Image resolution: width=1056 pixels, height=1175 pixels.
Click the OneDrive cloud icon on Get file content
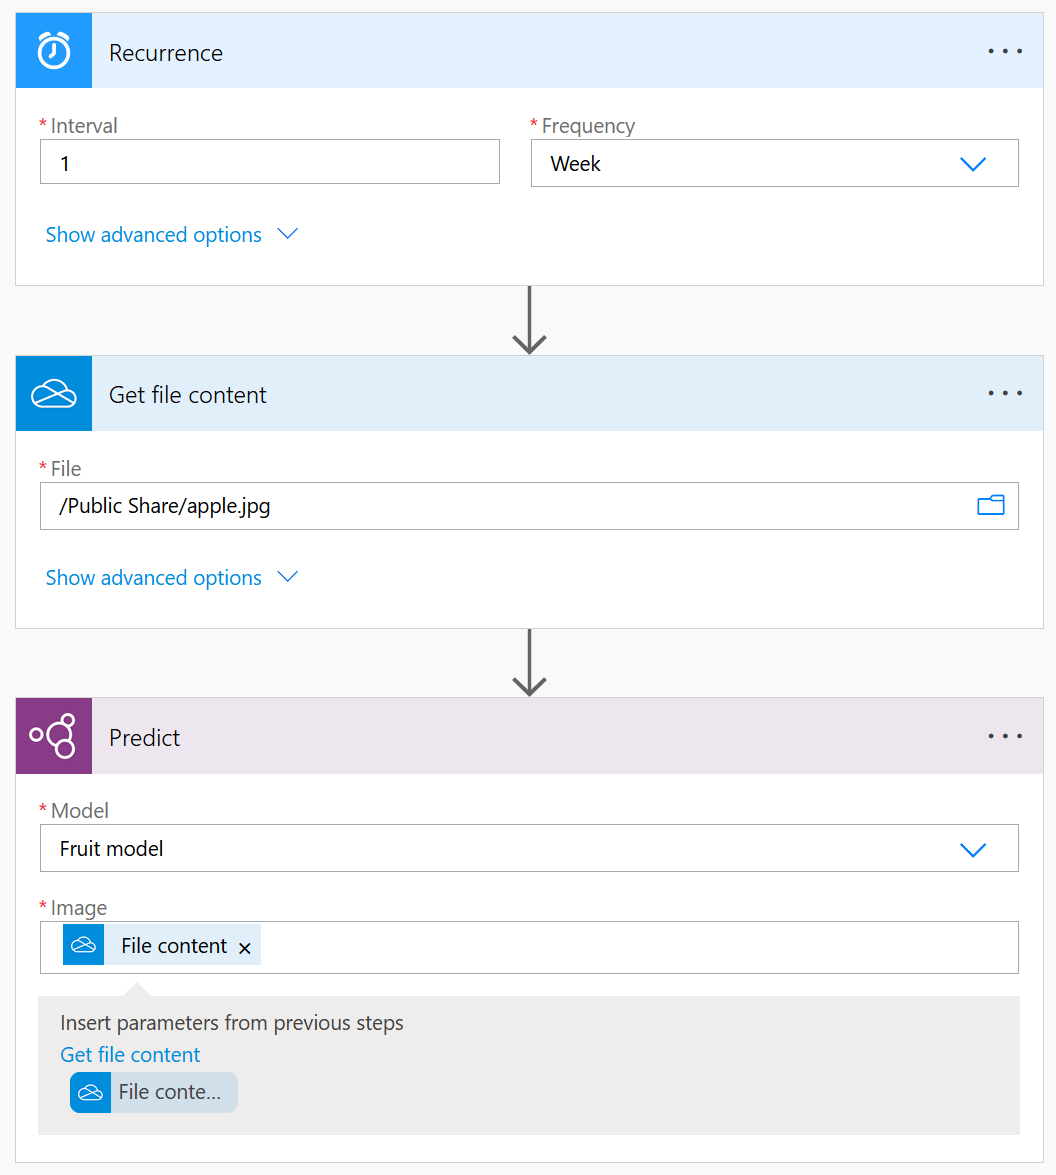[x=54, y=393]
